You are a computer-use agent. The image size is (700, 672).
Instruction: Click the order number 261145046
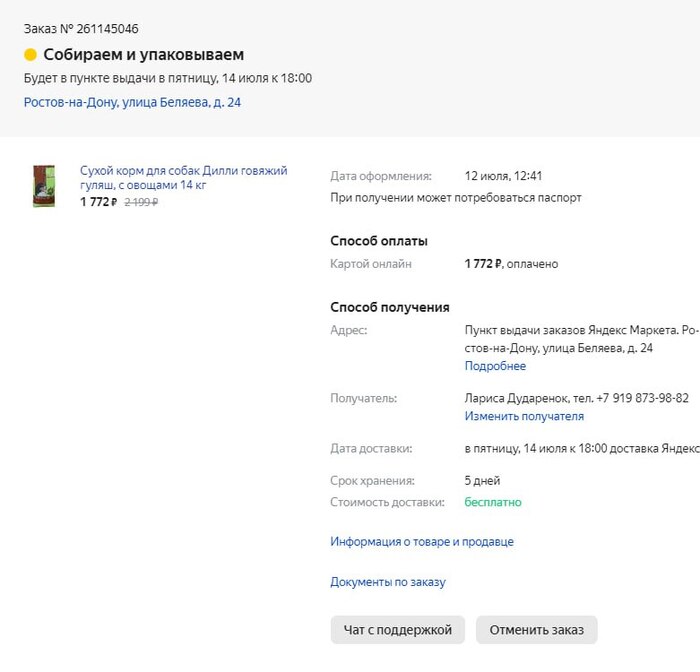pyautogui.click(x=103, y=29)
